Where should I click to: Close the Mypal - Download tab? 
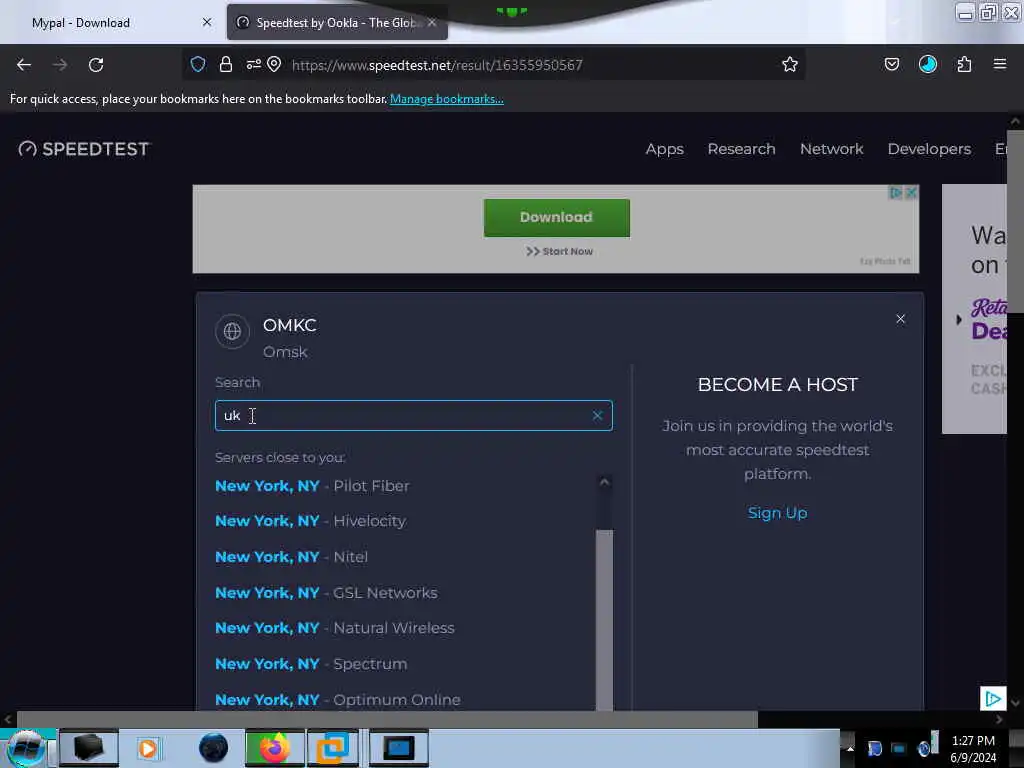click(x=207, y=22)
